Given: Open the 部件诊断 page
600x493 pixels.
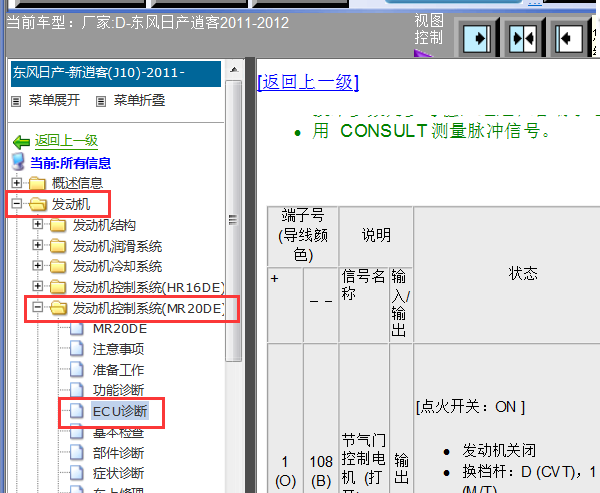Looking at the screenshot, I should point(118,453).
